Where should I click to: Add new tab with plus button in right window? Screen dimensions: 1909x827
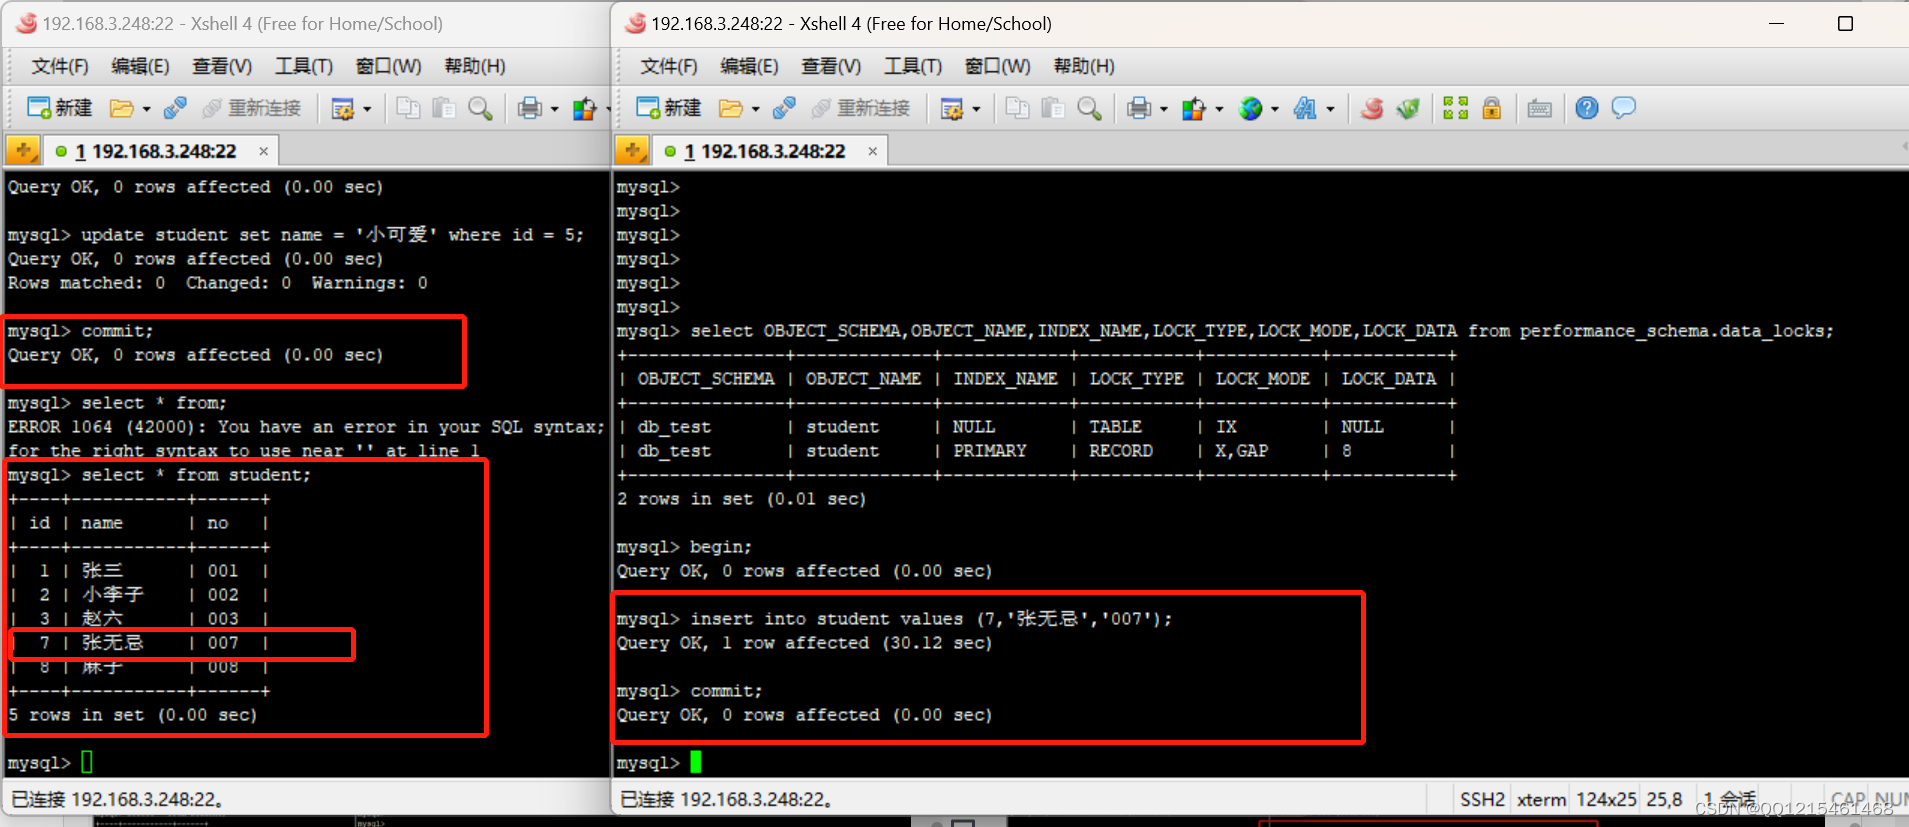coord(632,151)
